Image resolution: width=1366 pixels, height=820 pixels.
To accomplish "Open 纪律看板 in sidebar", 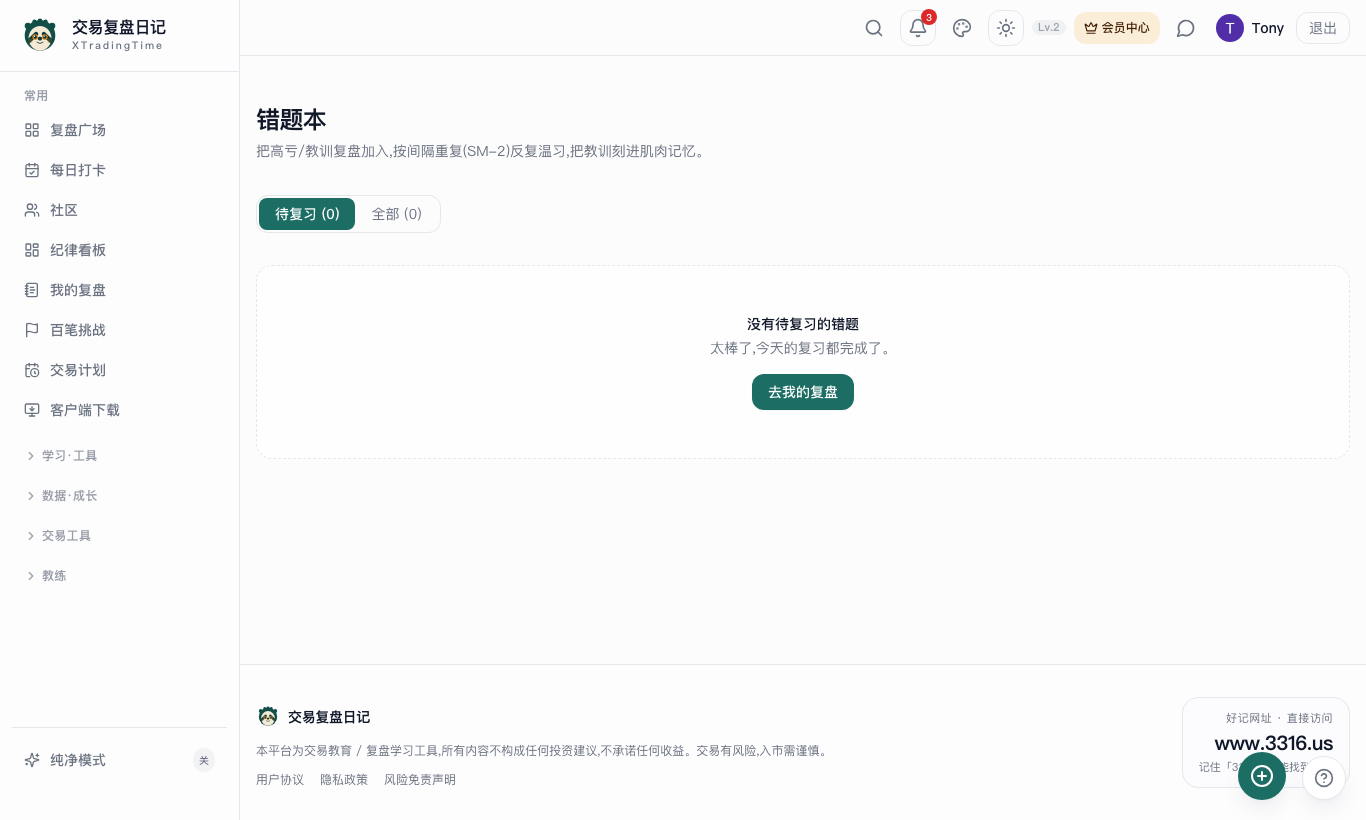I will [x=120, y=250].
